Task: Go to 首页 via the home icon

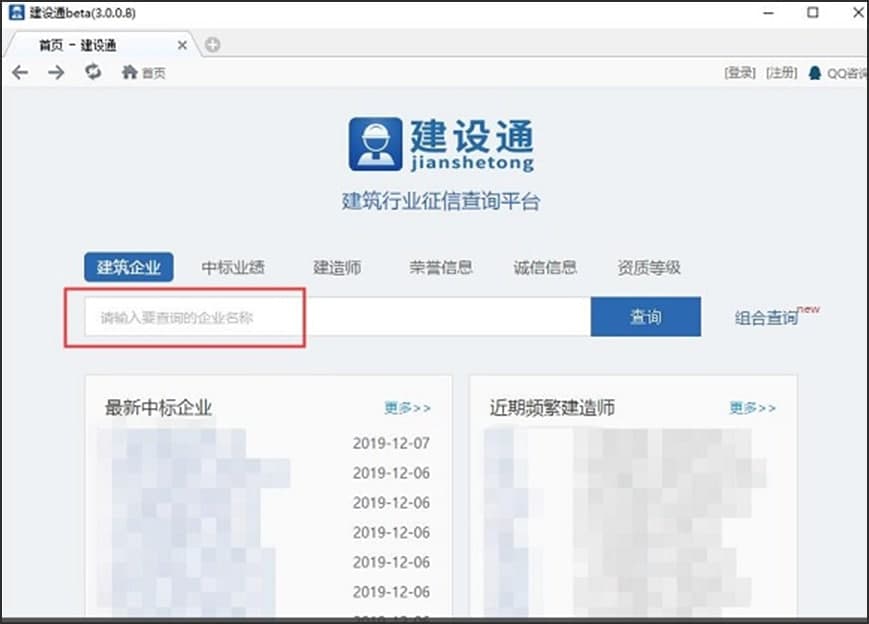Action: 130,72
